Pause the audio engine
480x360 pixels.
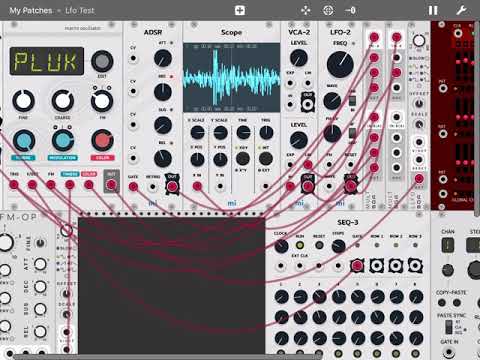433,10
